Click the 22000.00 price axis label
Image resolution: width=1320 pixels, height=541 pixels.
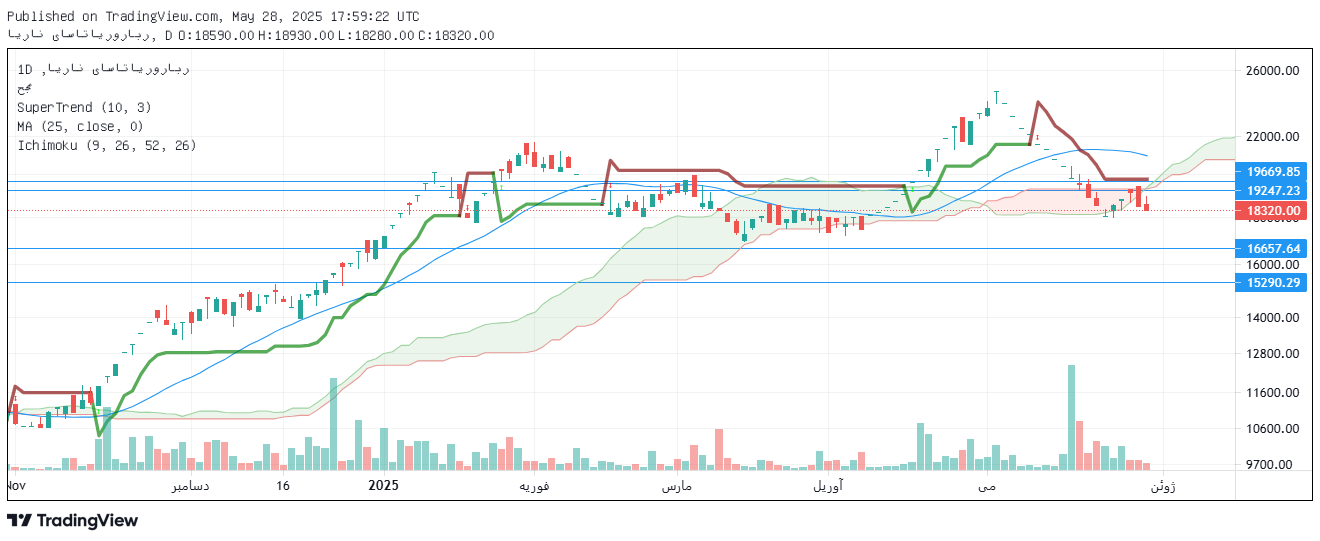tap(1272, 137)
